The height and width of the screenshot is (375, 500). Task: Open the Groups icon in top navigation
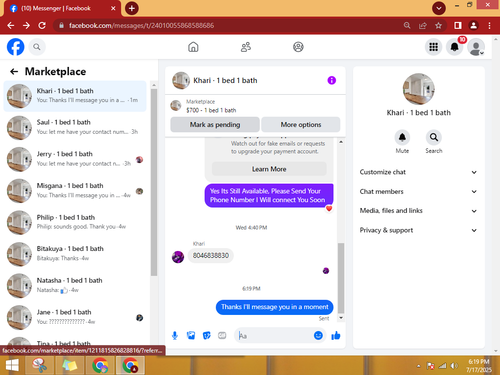[x=298, y=47]
